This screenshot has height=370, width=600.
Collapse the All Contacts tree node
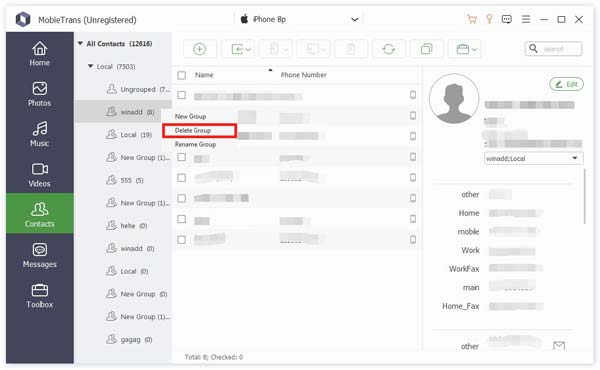[x=80, y=44]
